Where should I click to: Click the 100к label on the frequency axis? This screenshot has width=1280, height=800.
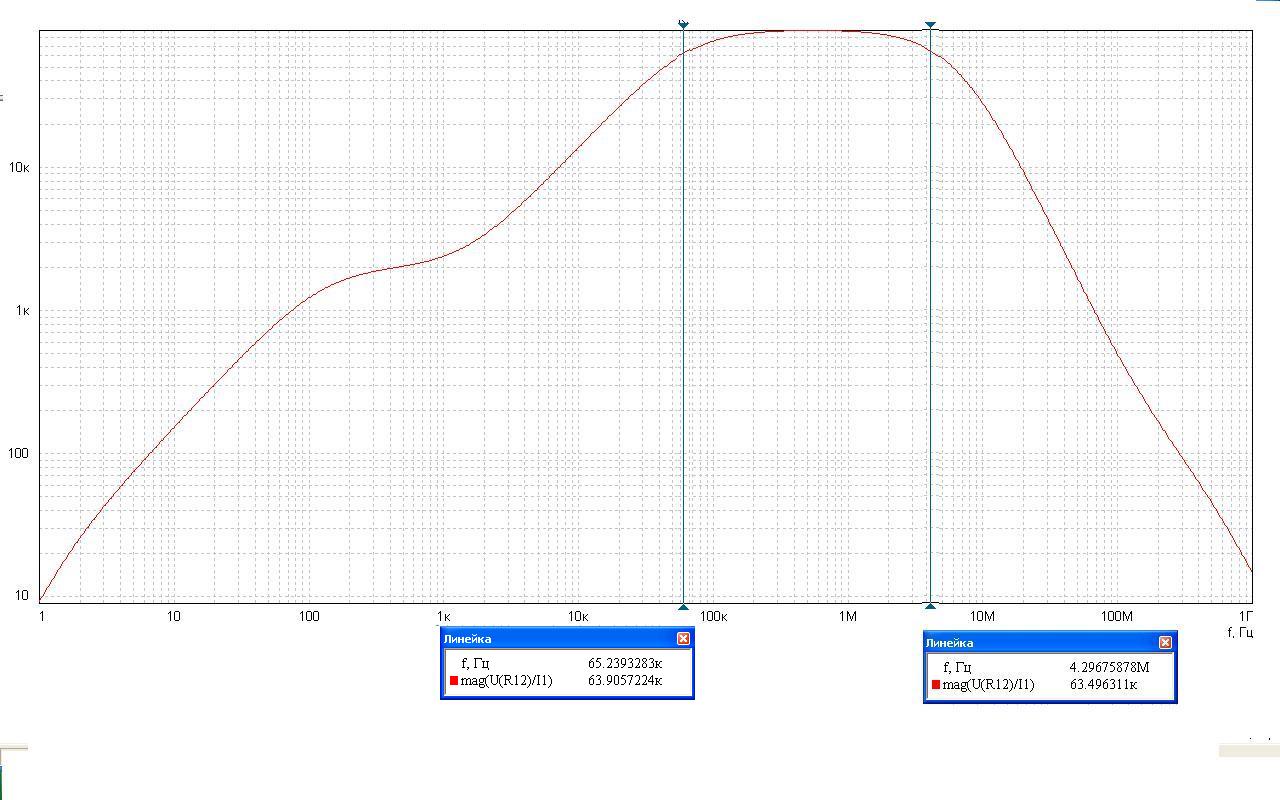click(713, 616)
